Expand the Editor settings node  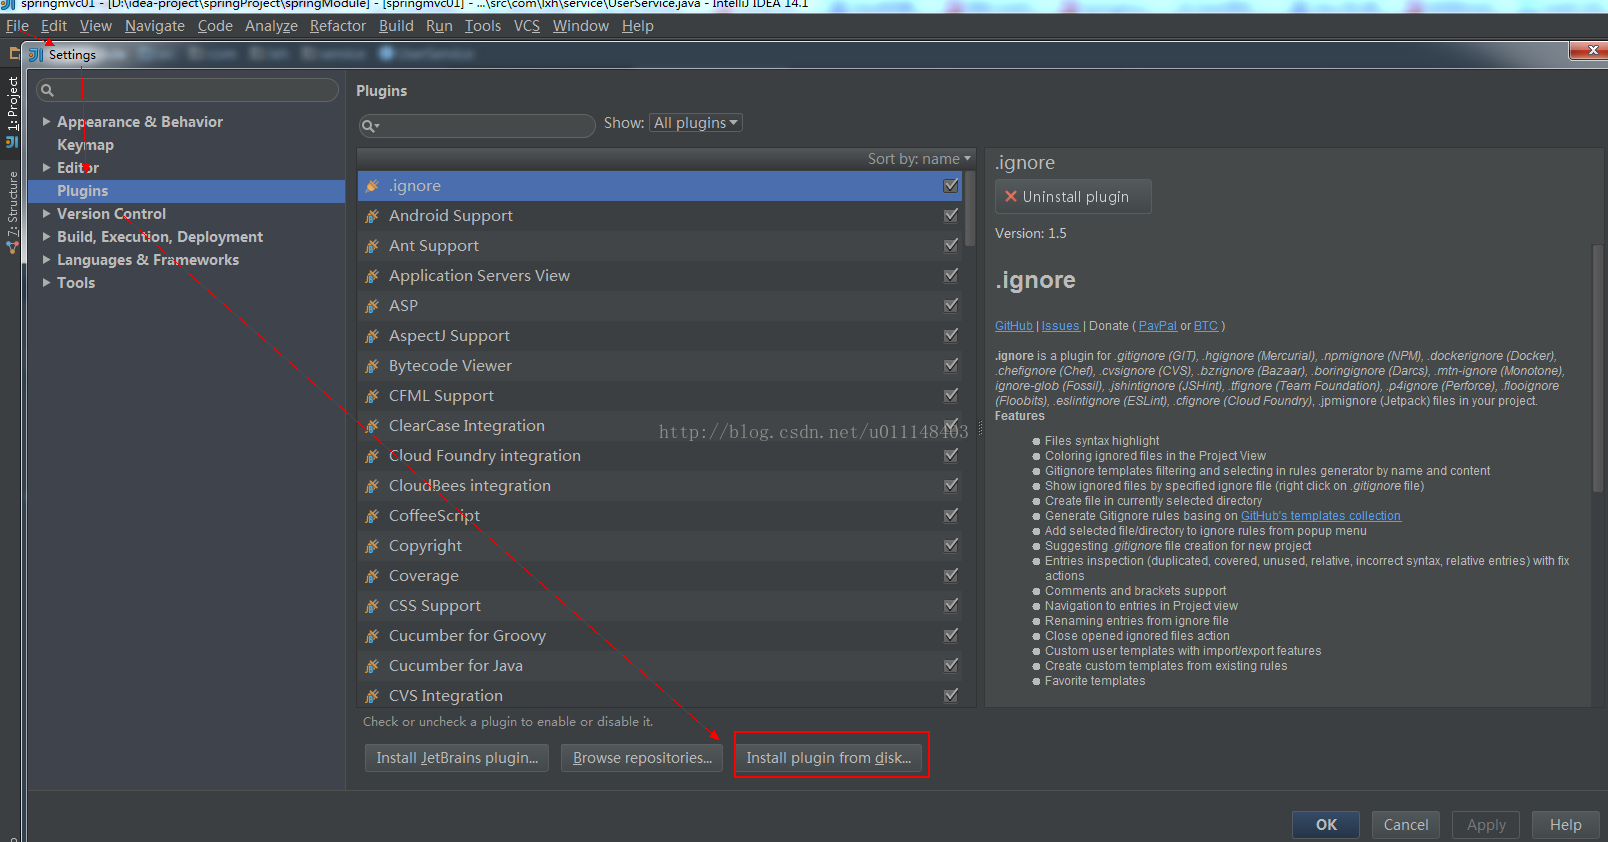pos(46,167)
